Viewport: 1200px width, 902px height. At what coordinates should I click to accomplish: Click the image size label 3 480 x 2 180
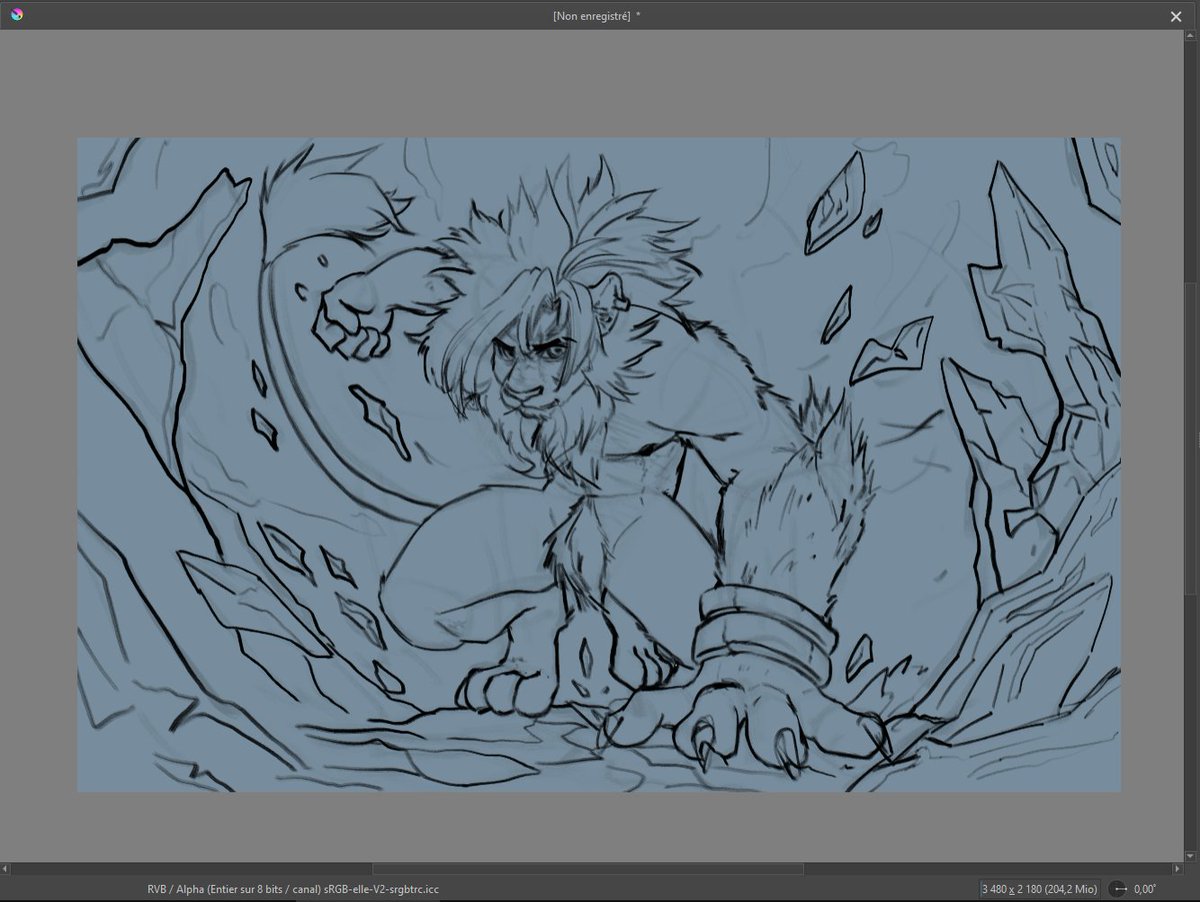(x=1039, y=888)
